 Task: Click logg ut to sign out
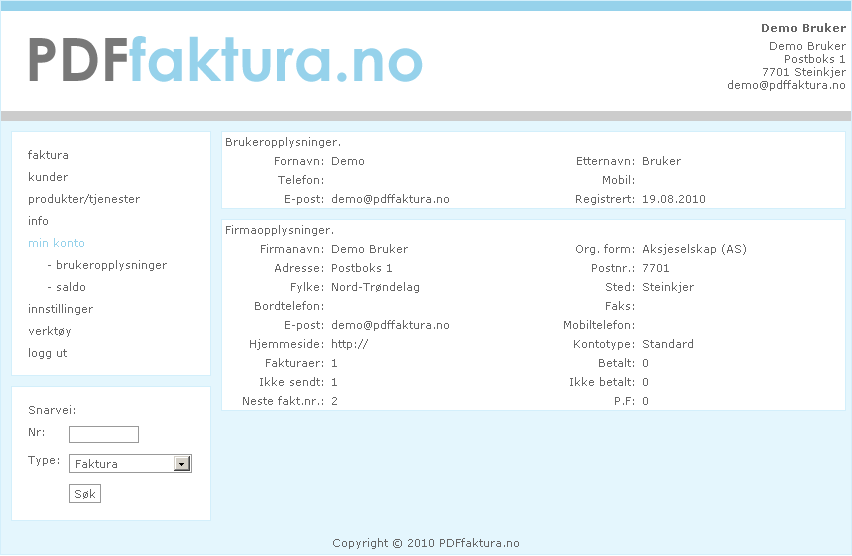pyautogui.click(x=47, y=353)
